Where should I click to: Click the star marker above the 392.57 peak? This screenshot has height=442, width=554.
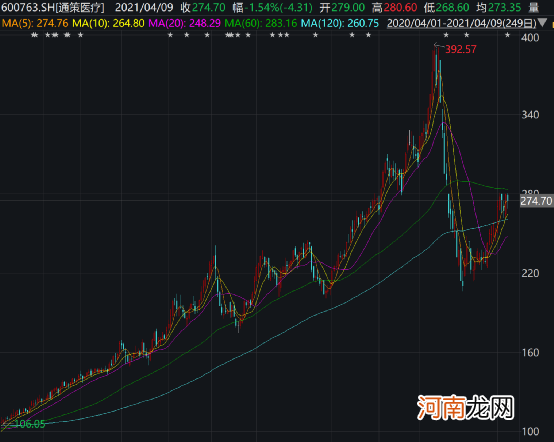coord(446,35)
